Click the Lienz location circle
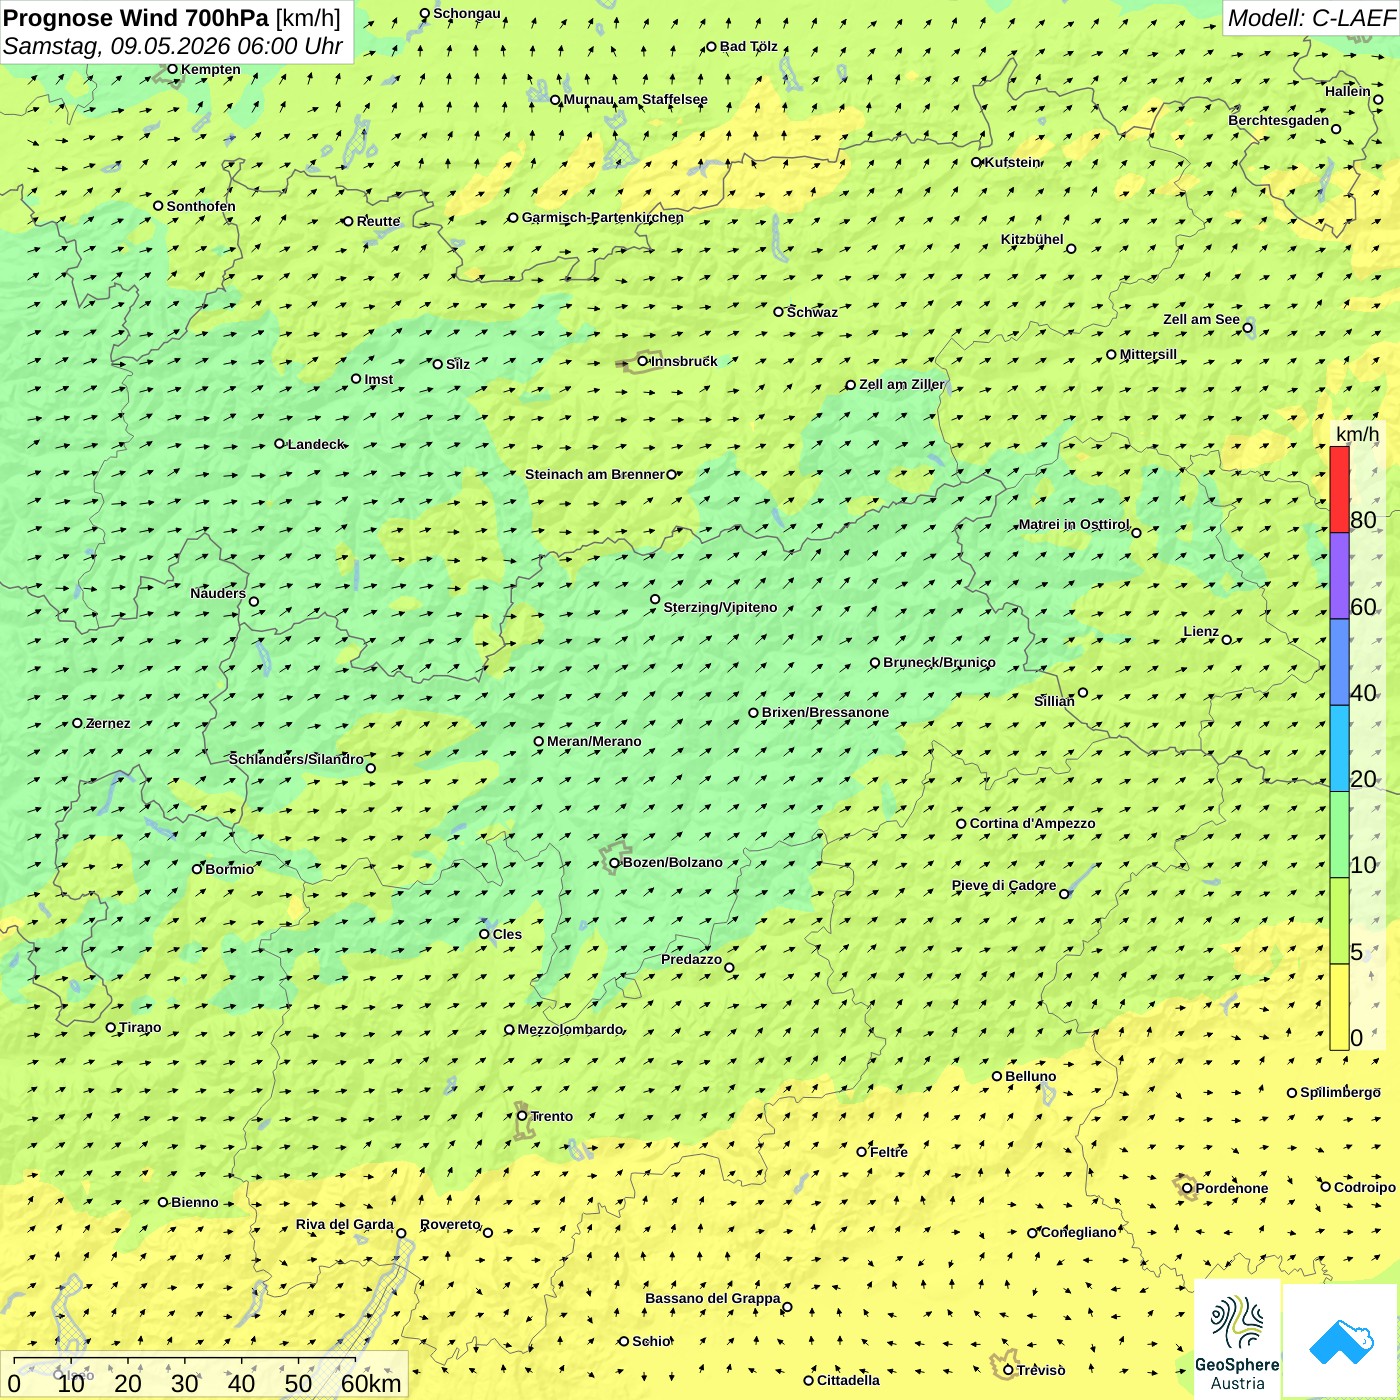The height and width of the screenshot is (1400, 1400). click(x=1227, y=640)
